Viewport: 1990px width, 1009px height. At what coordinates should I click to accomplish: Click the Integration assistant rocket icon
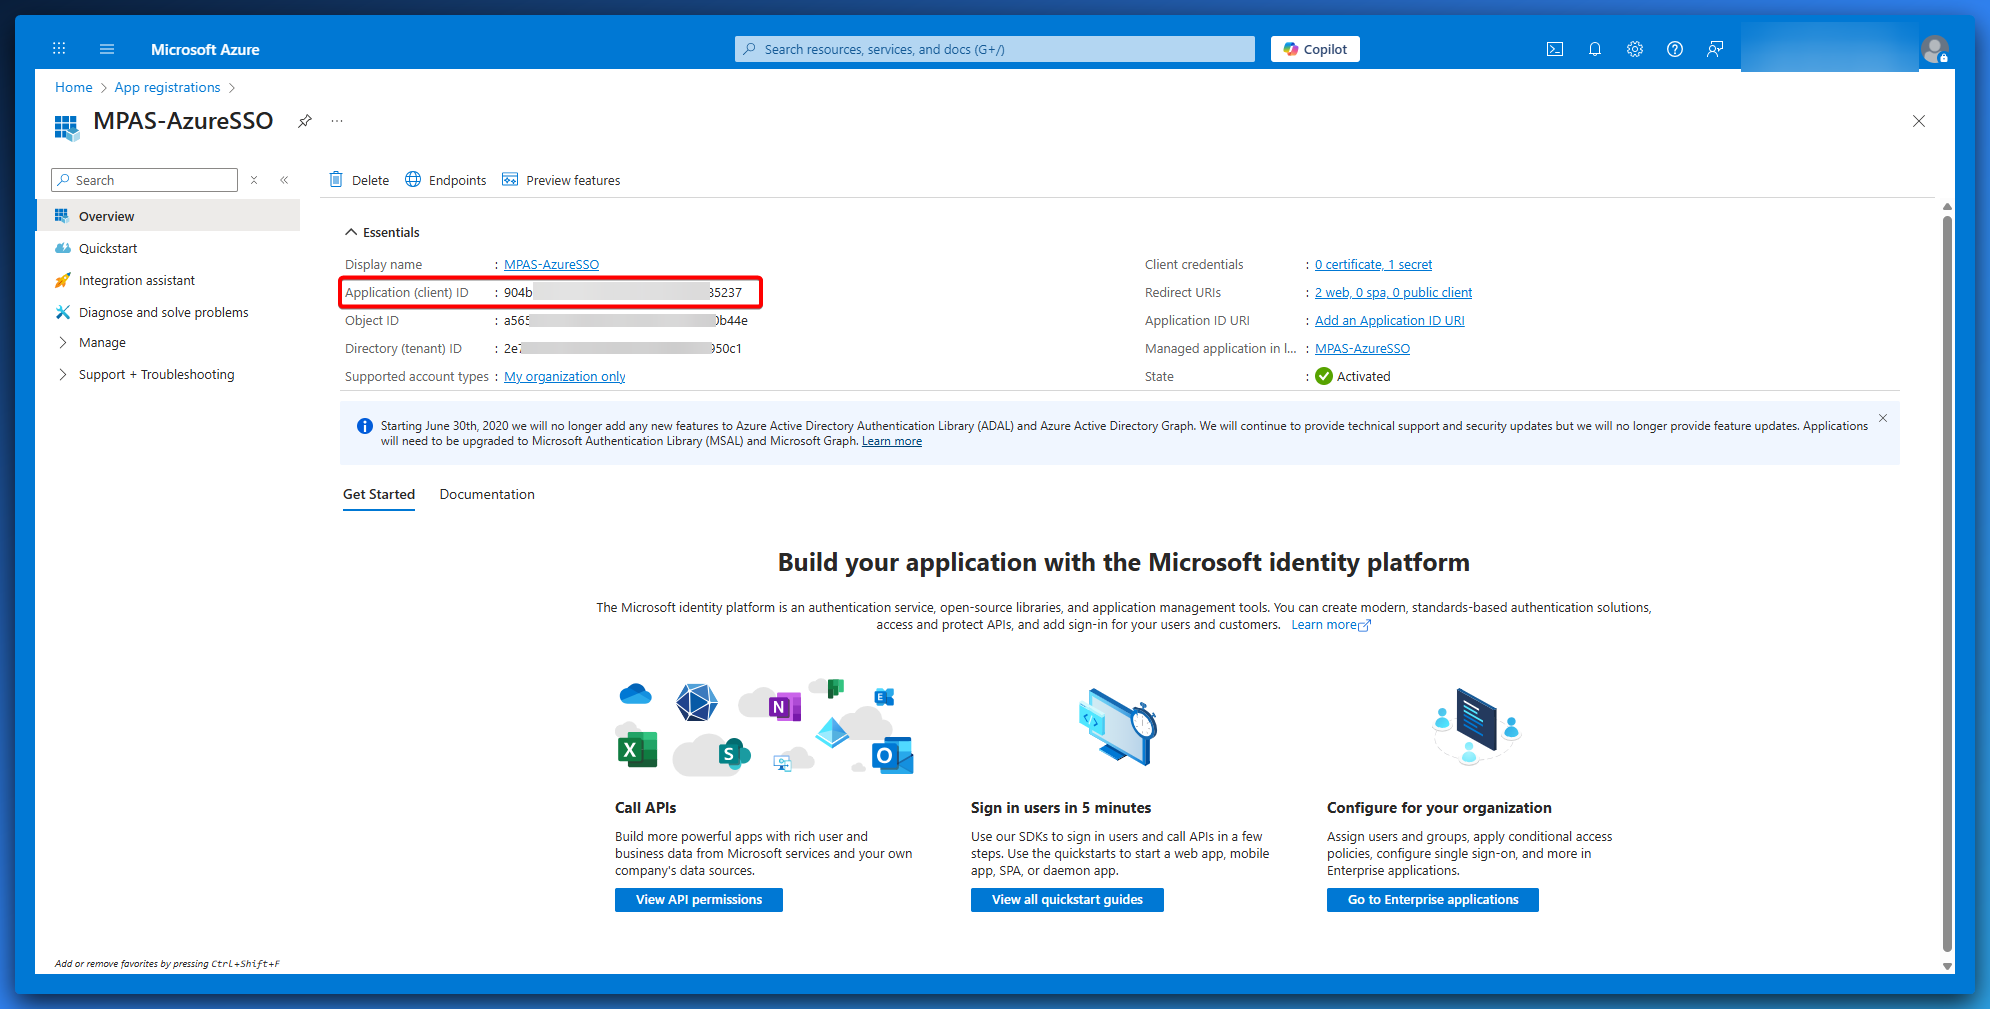62,280
